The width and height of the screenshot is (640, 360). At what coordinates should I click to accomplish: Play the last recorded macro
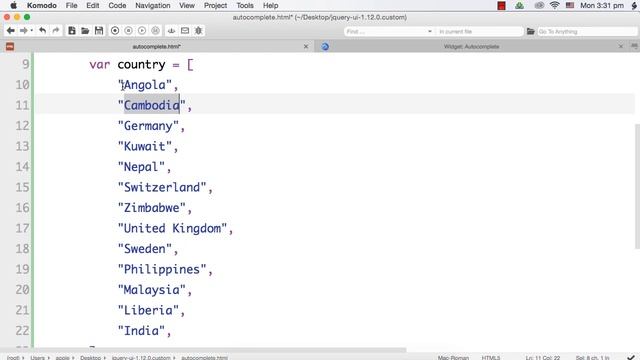[142, 31]
